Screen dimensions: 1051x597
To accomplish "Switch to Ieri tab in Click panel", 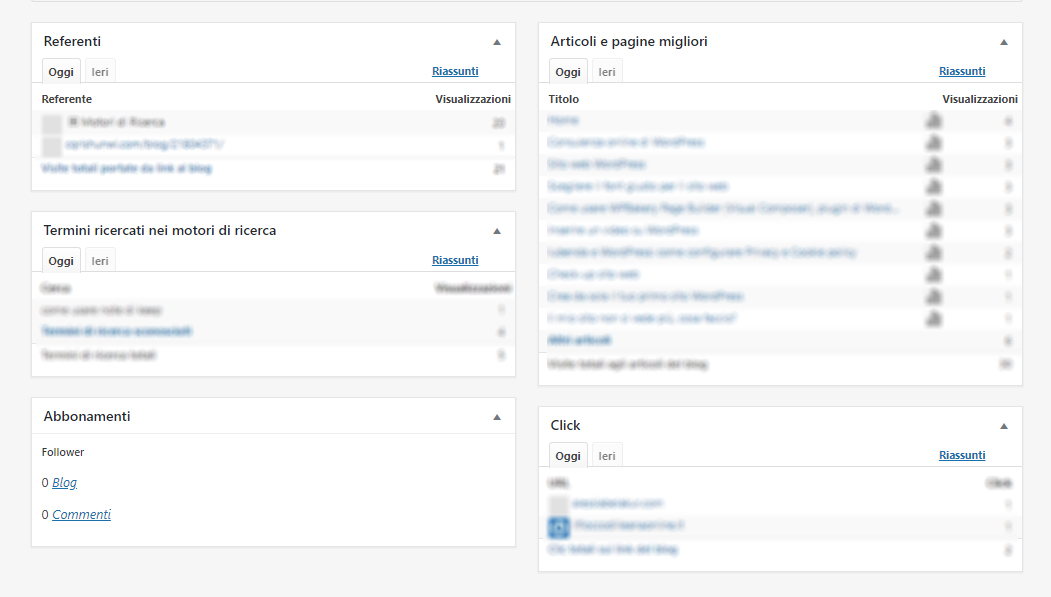I will (607, 456).
